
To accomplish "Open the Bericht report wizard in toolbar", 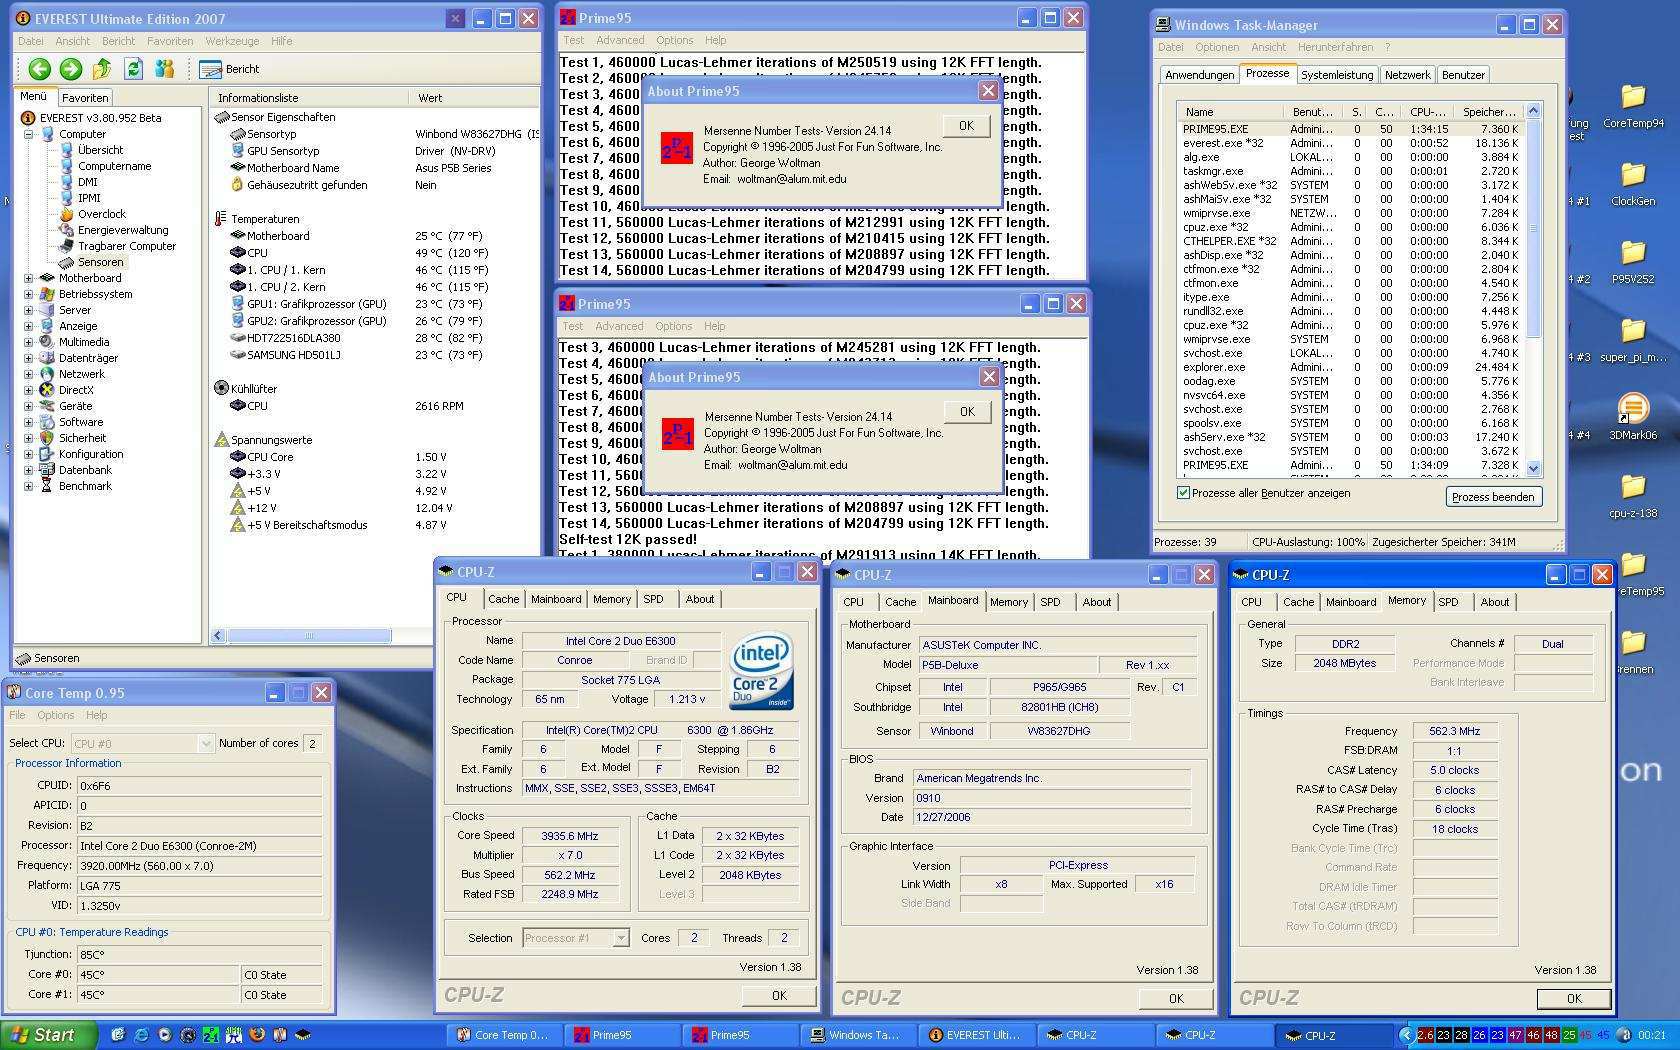I will 230,69.
